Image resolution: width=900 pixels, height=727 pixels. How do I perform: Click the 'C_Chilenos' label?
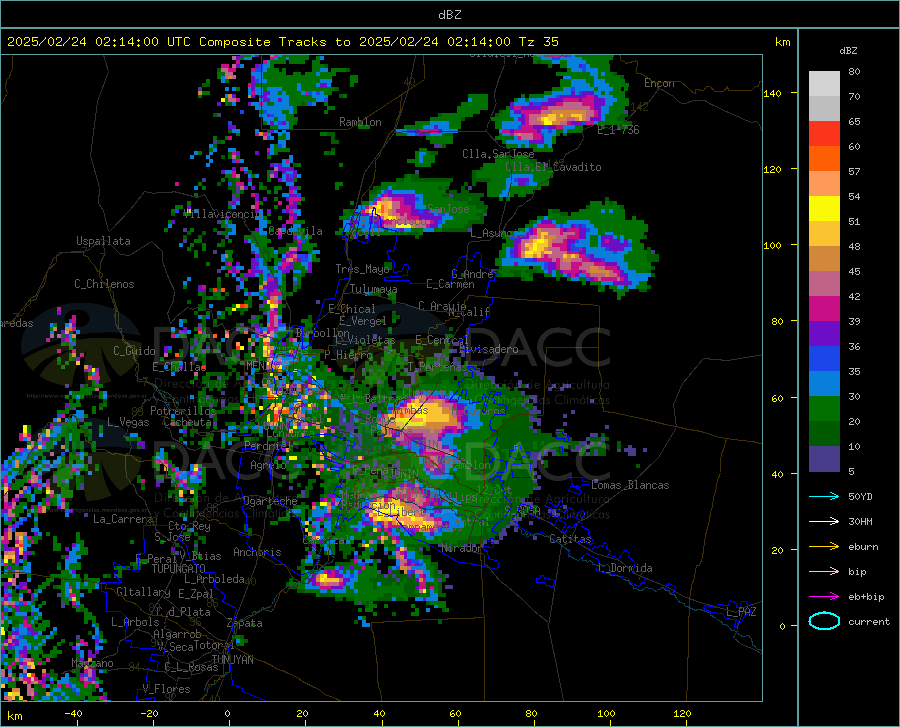click(x=104, y=284)
